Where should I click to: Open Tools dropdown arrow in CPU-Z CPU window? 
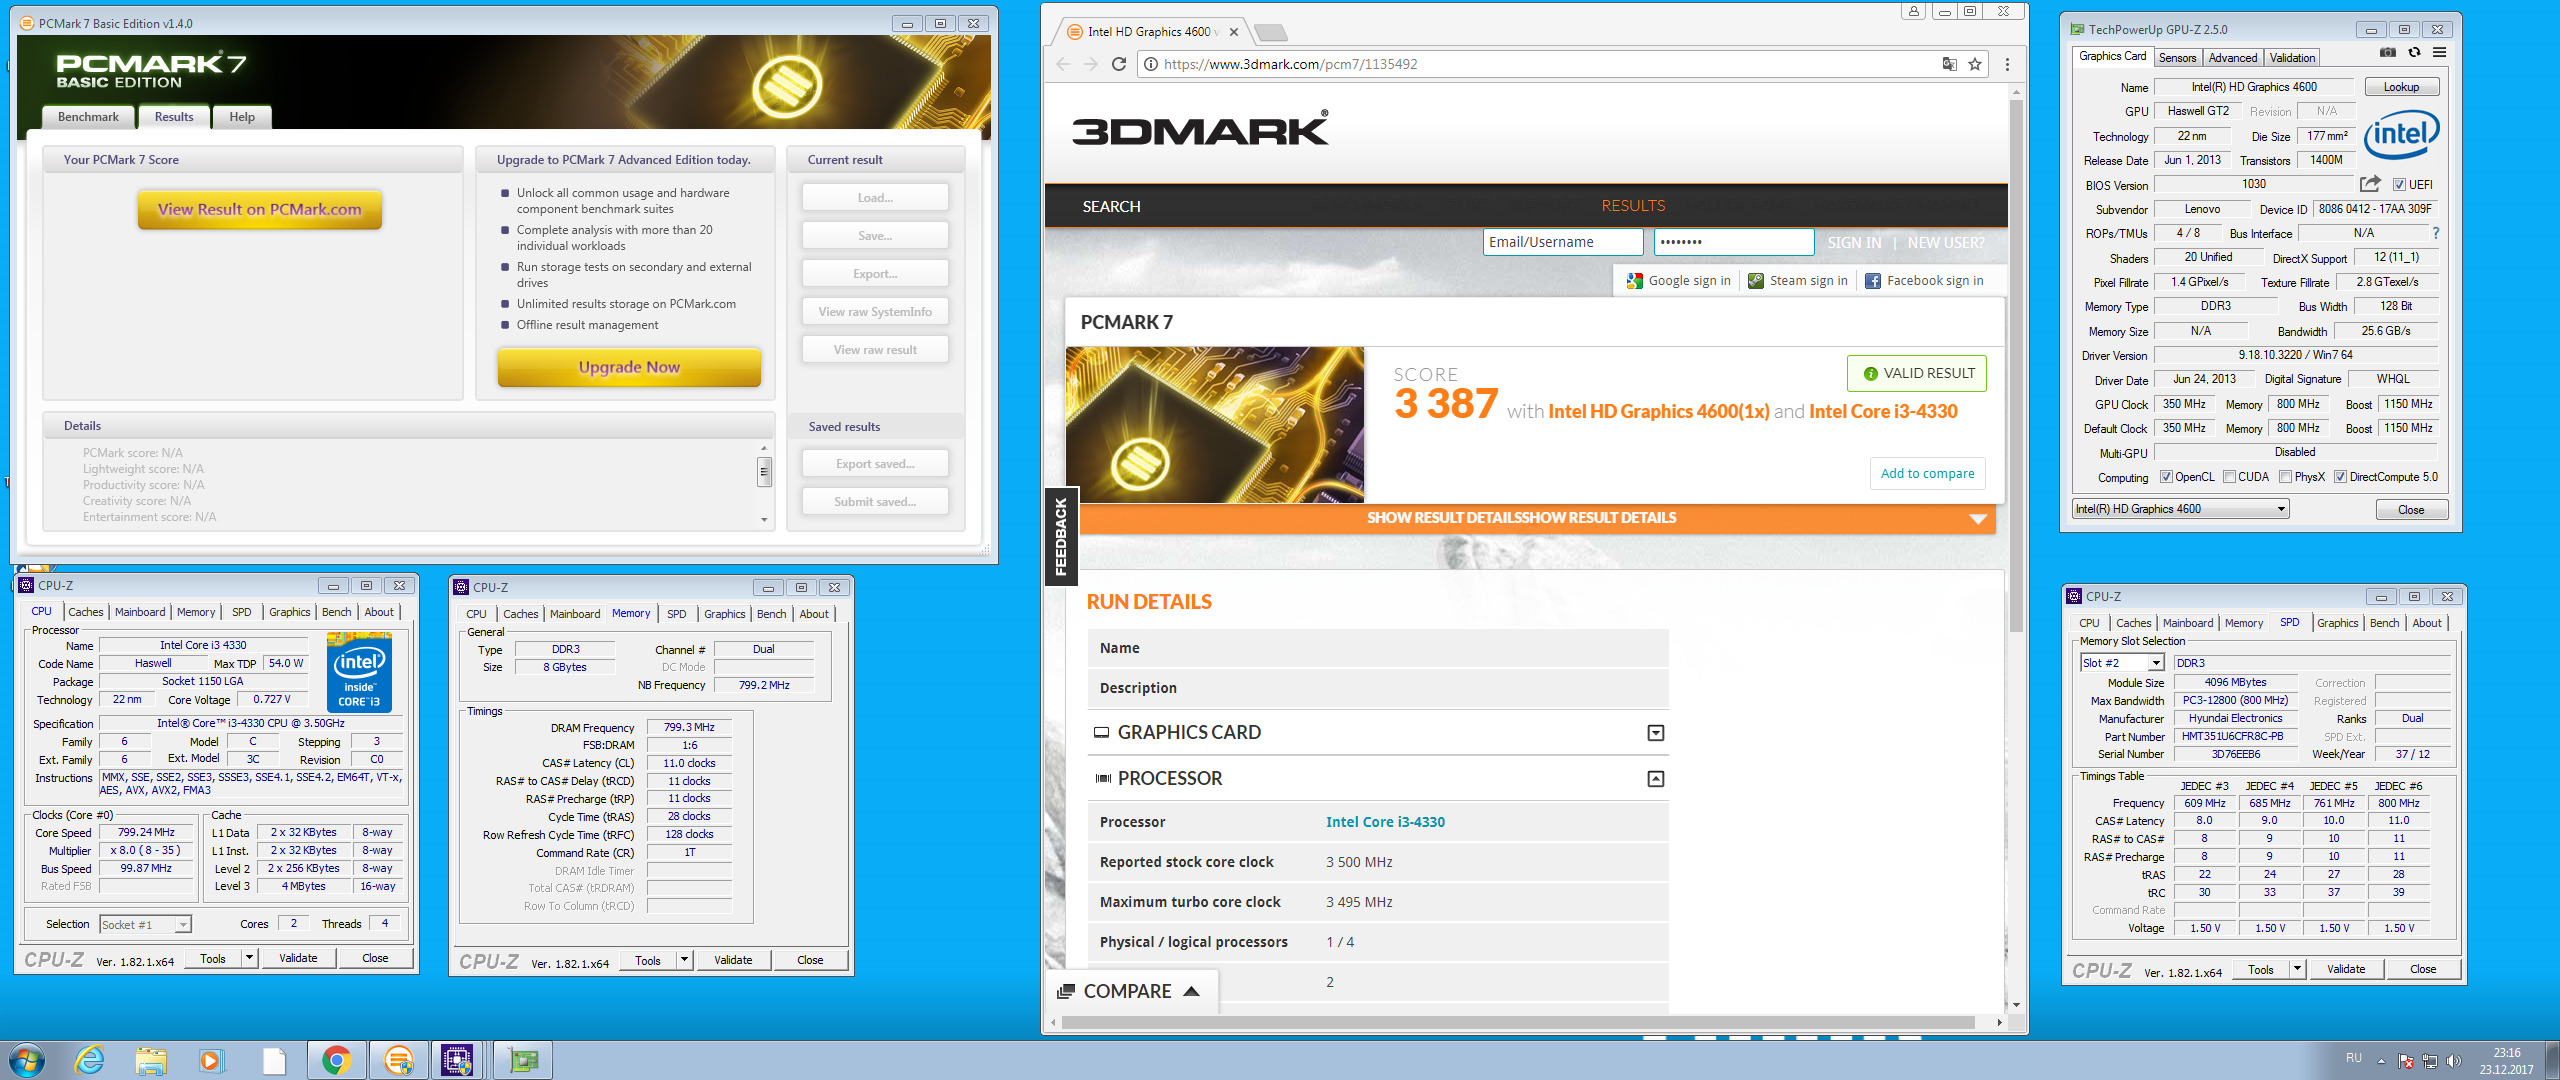[x=249, y=958]
